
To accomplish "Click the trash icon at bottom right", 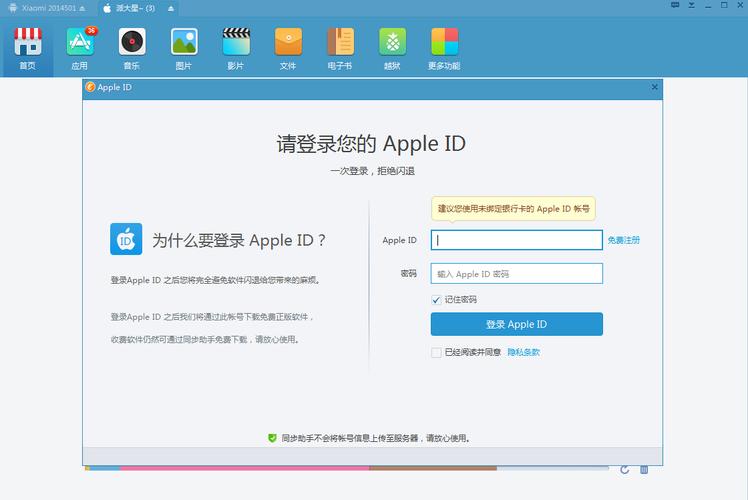I will (644, 469).
